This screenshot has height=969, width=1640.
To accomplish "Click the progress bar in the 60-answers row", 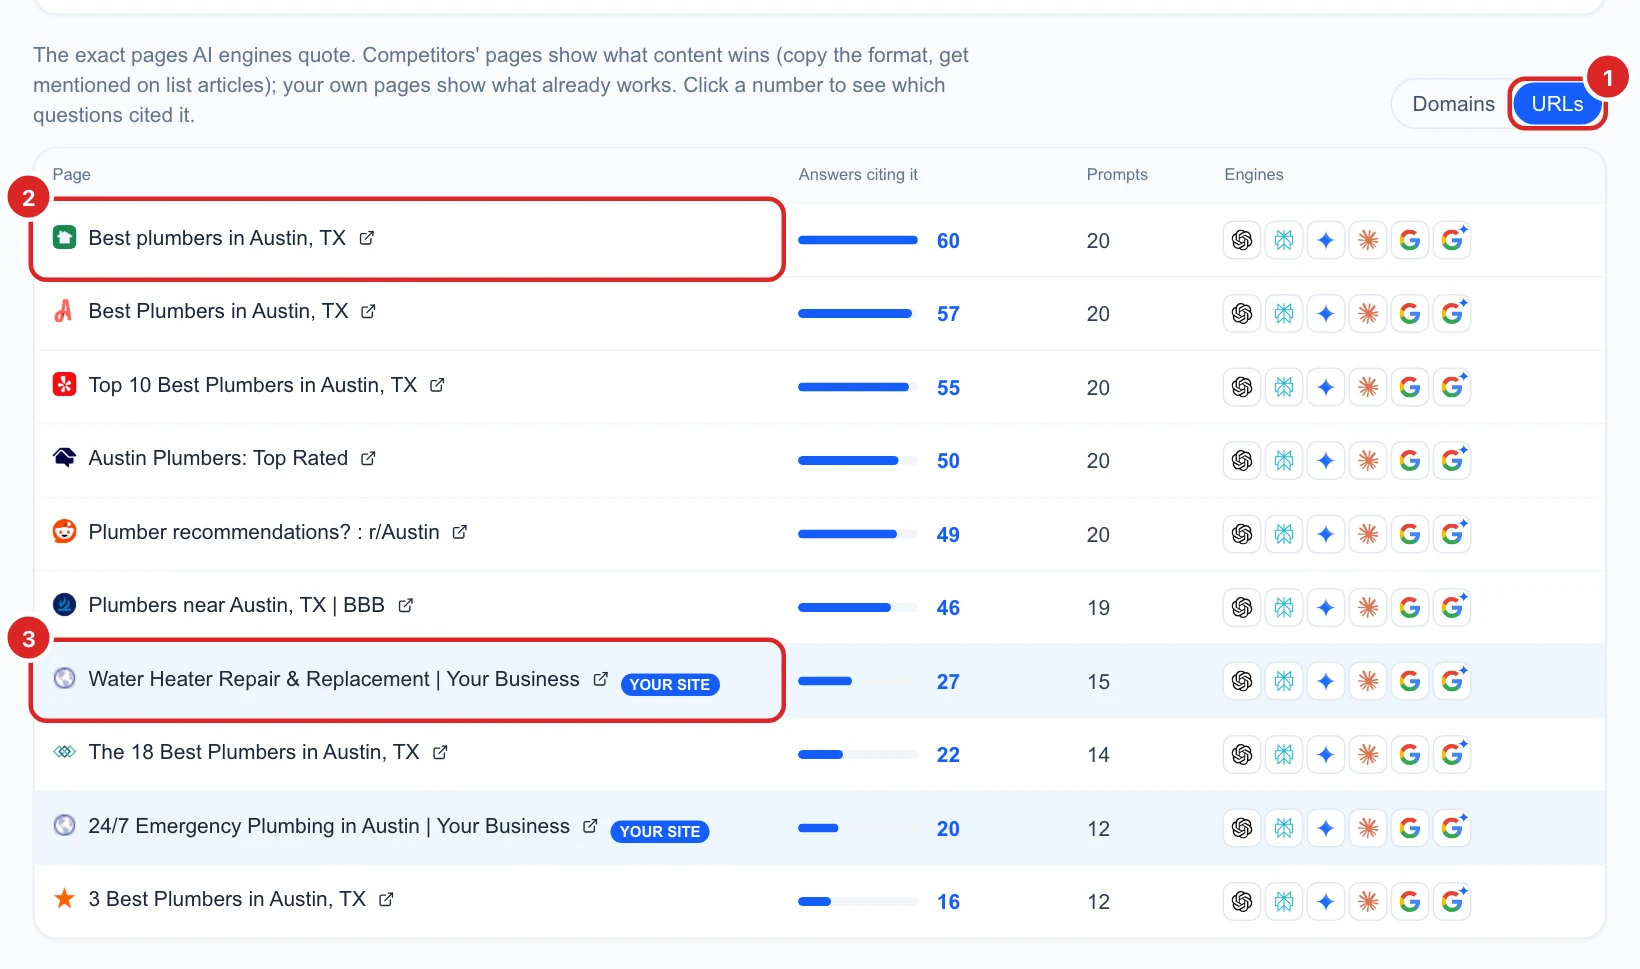I will tap(858, 240).
